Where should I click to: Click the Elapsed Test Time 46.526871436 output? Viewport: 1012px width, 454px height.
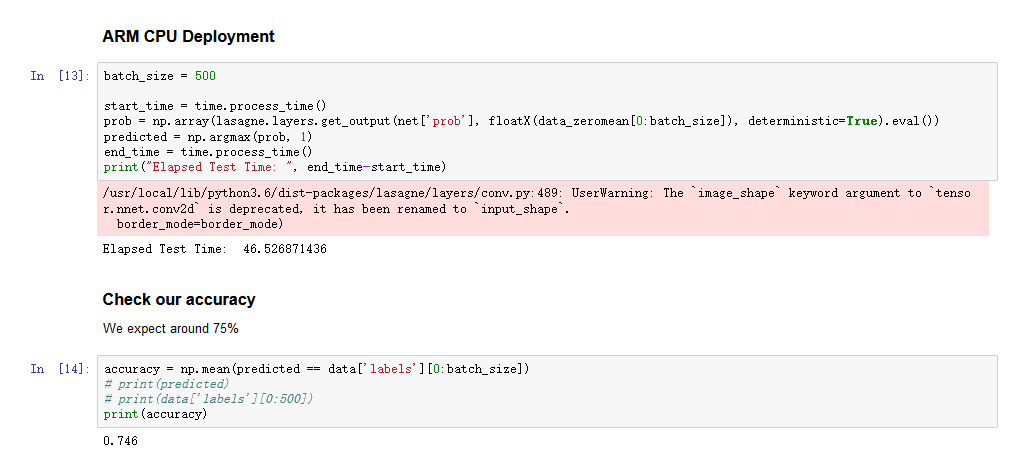(214, 249)
